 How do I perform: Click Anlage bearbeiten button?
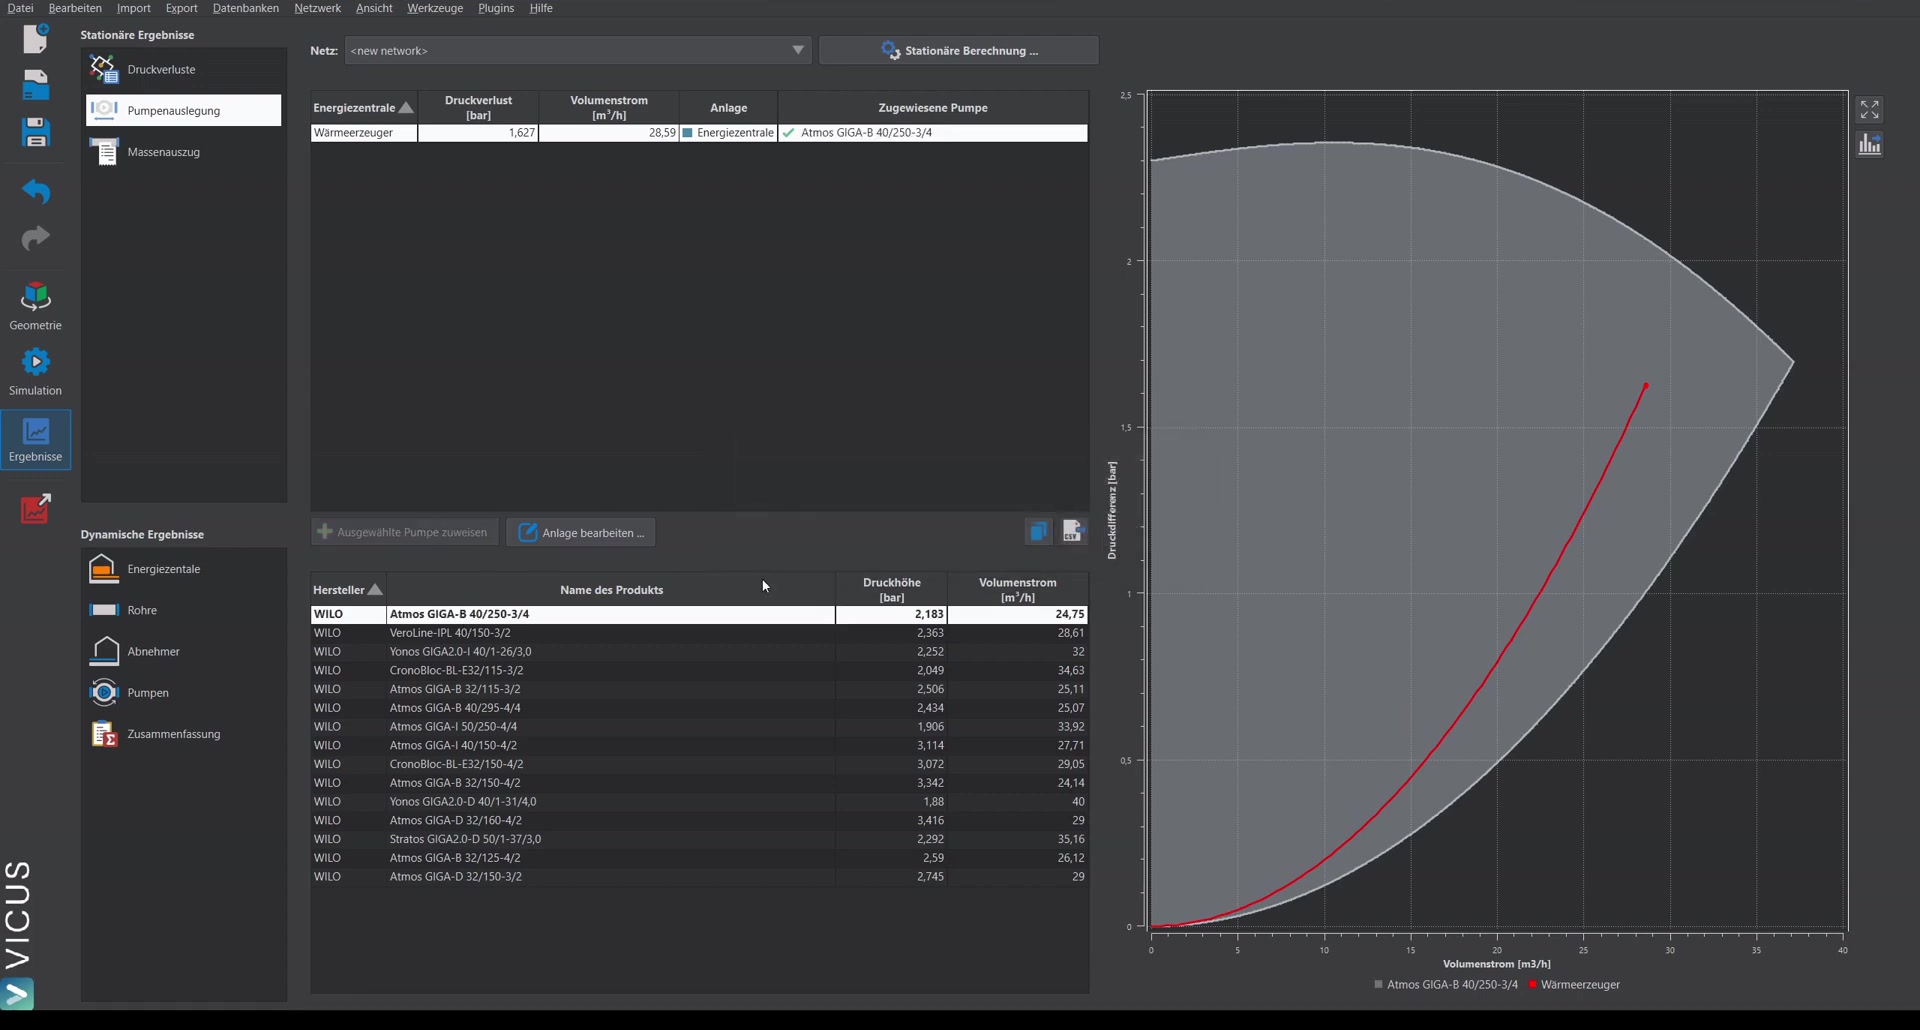pos(581,532)
